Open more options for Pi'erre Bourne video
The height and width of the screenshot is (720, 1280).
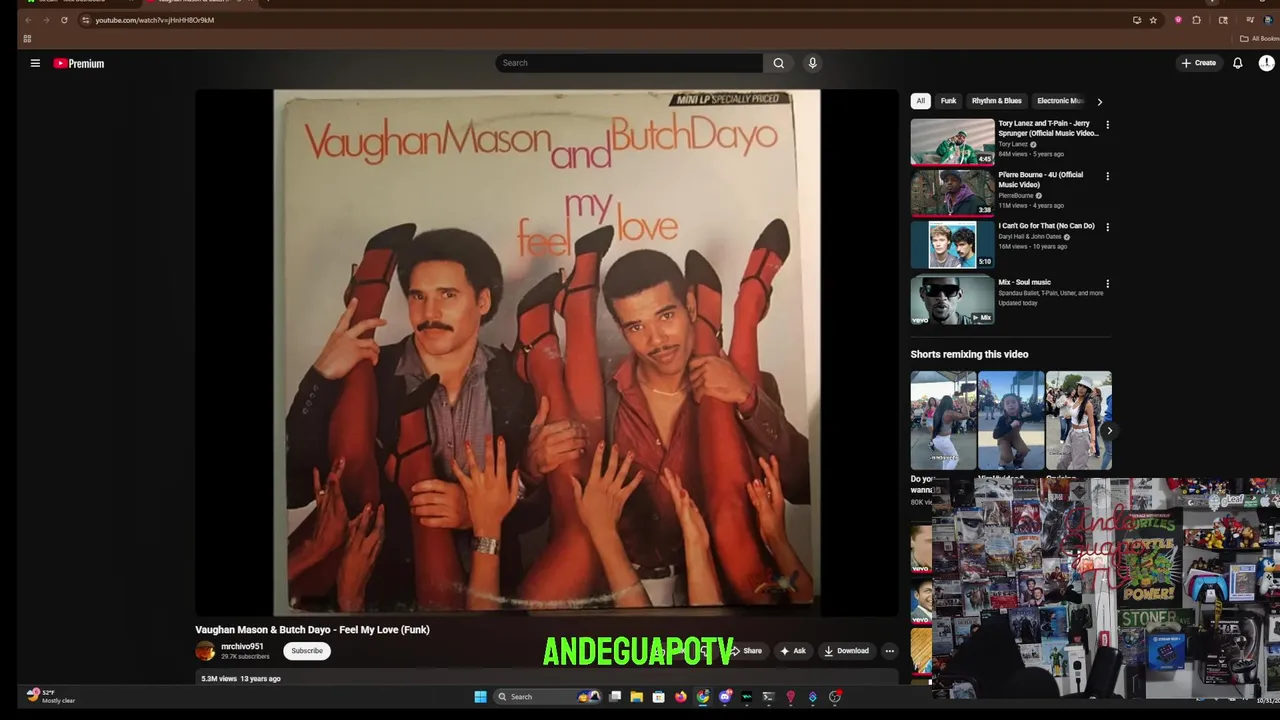coord(1107,176)
